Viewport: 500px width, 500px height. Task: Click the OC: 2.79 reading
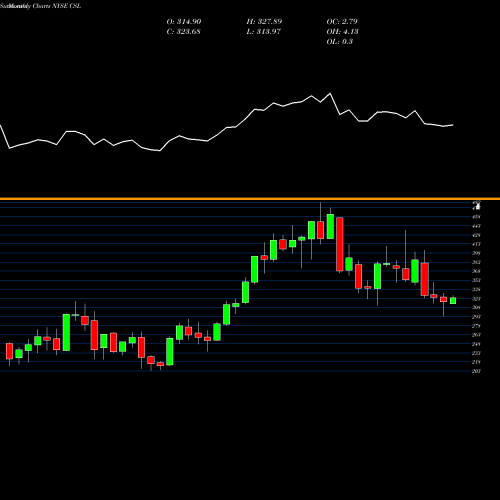[x=342, y=21]
